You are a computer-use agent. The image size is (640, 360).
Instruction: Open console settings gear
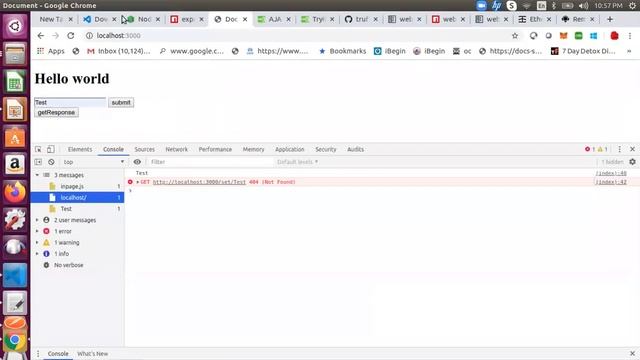(x=632, y=162)
